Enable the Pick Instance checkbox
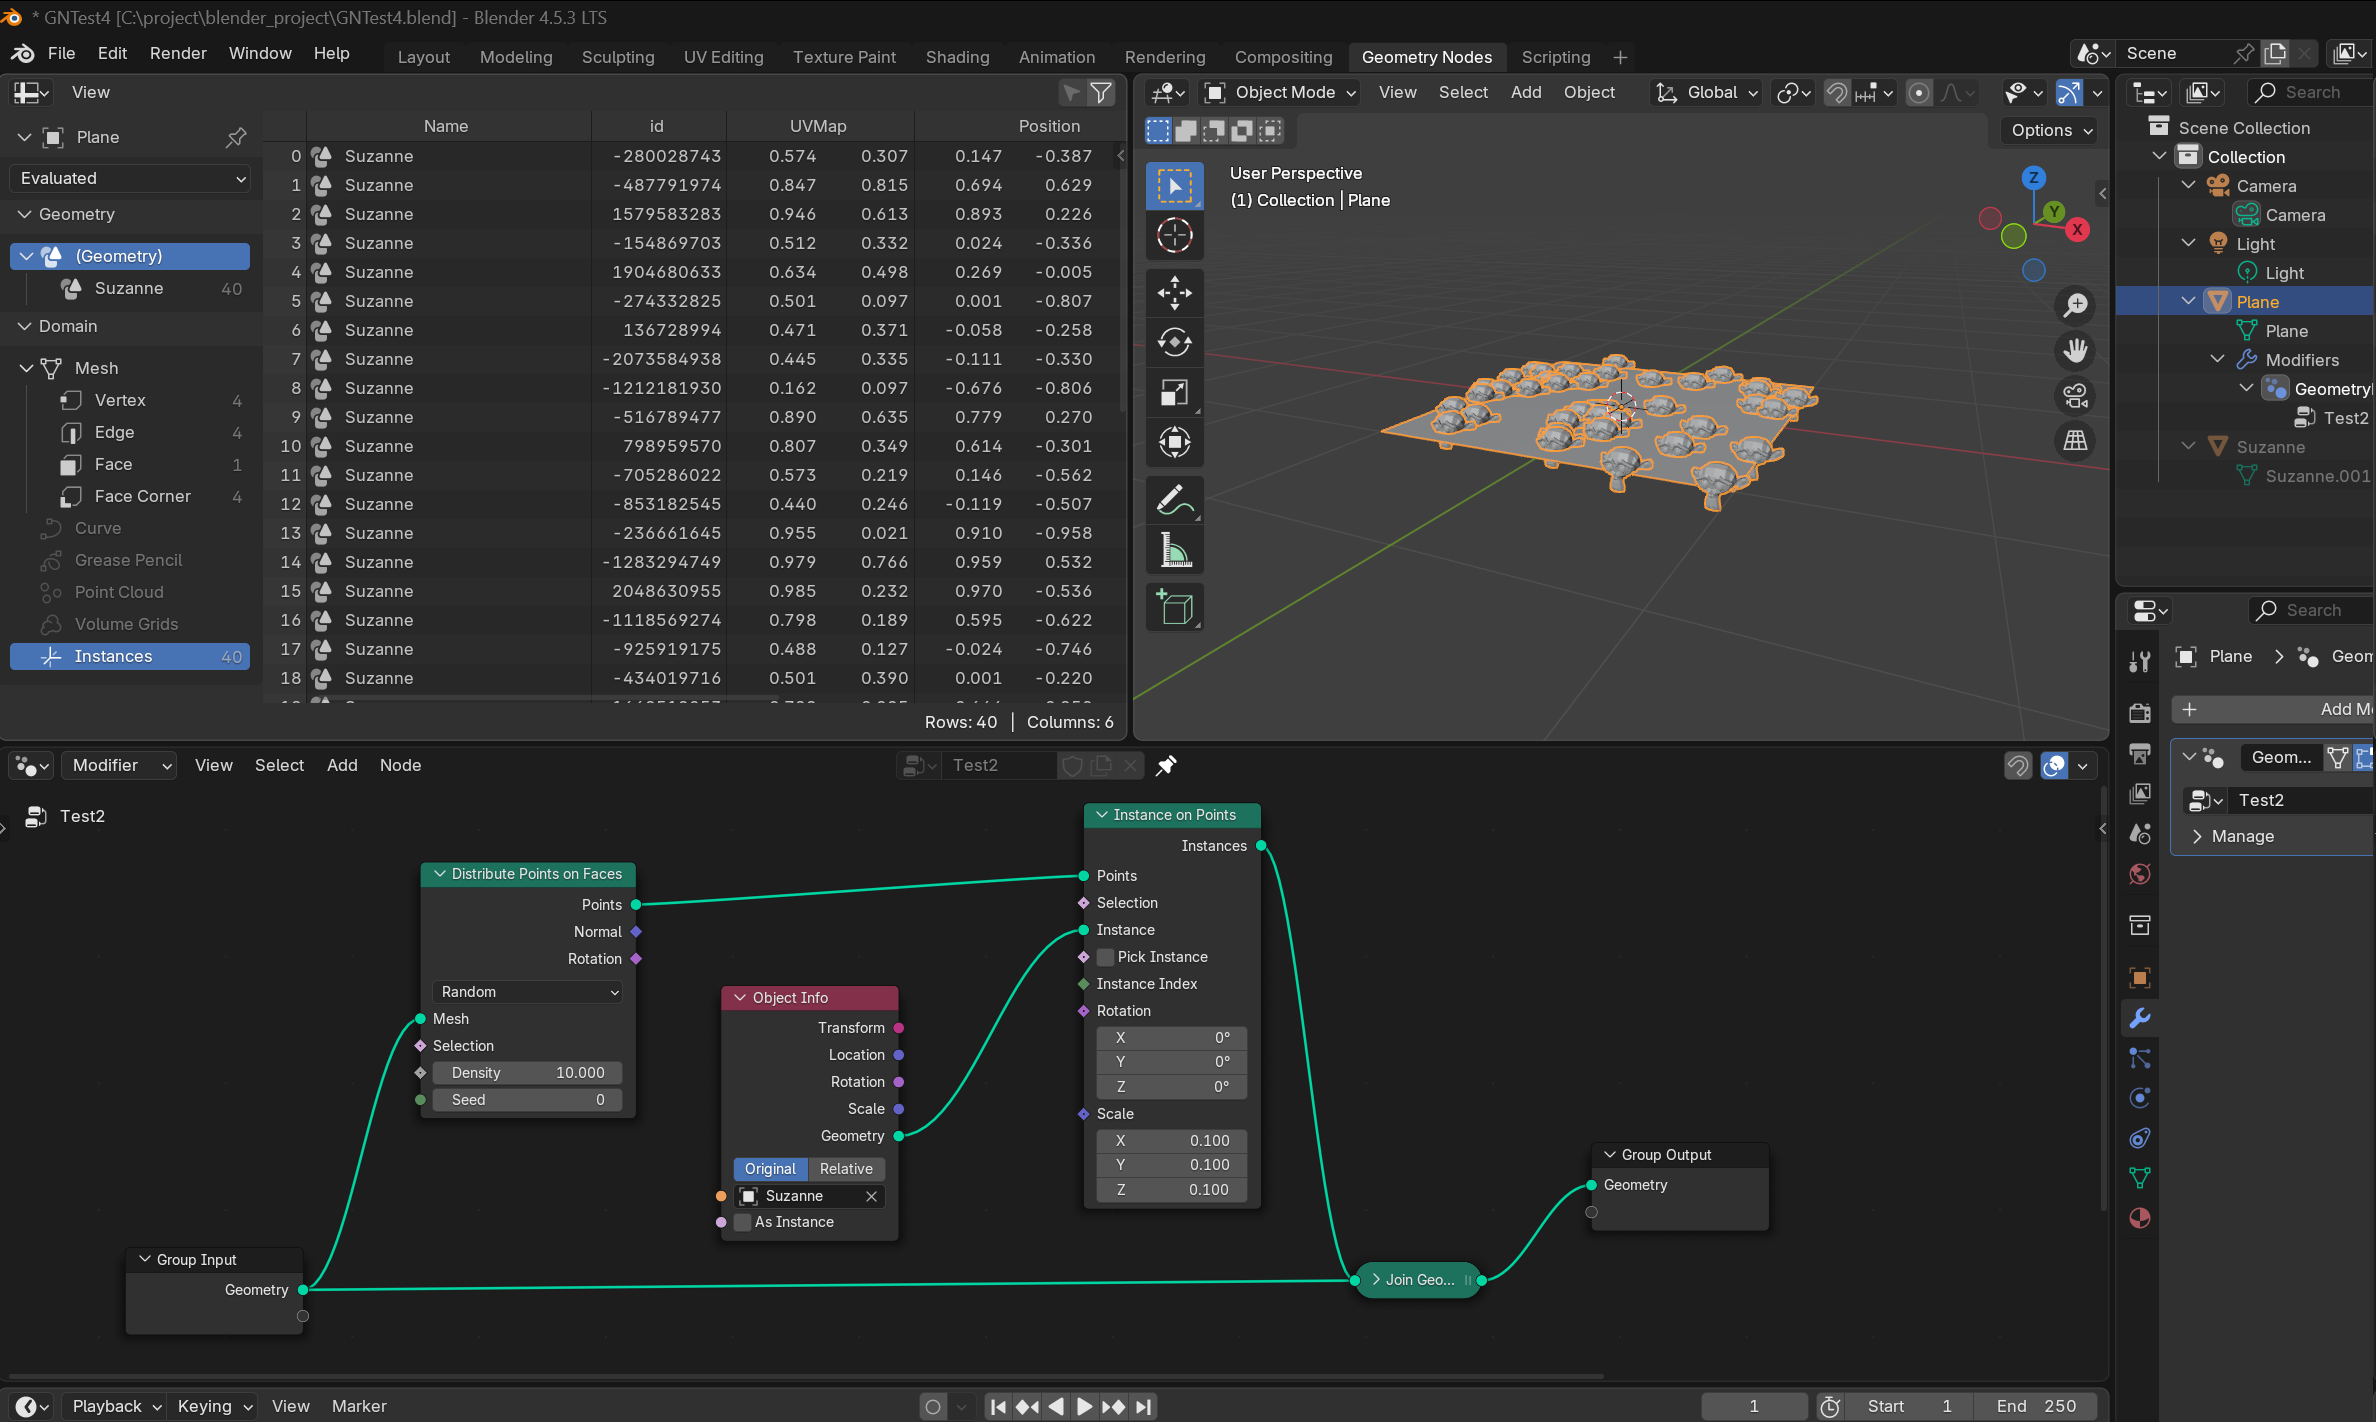The height and width of the screenshot is (1422, 2376). click(1106, 957)
